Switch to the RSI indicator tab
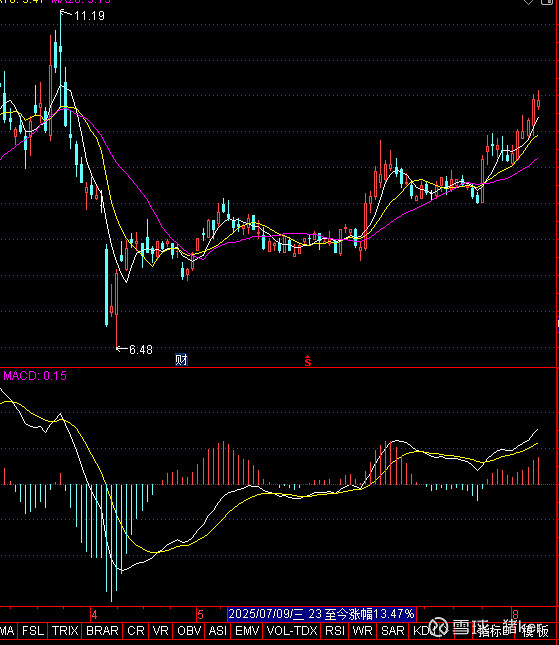559x645 pixels. click(334, 631)
